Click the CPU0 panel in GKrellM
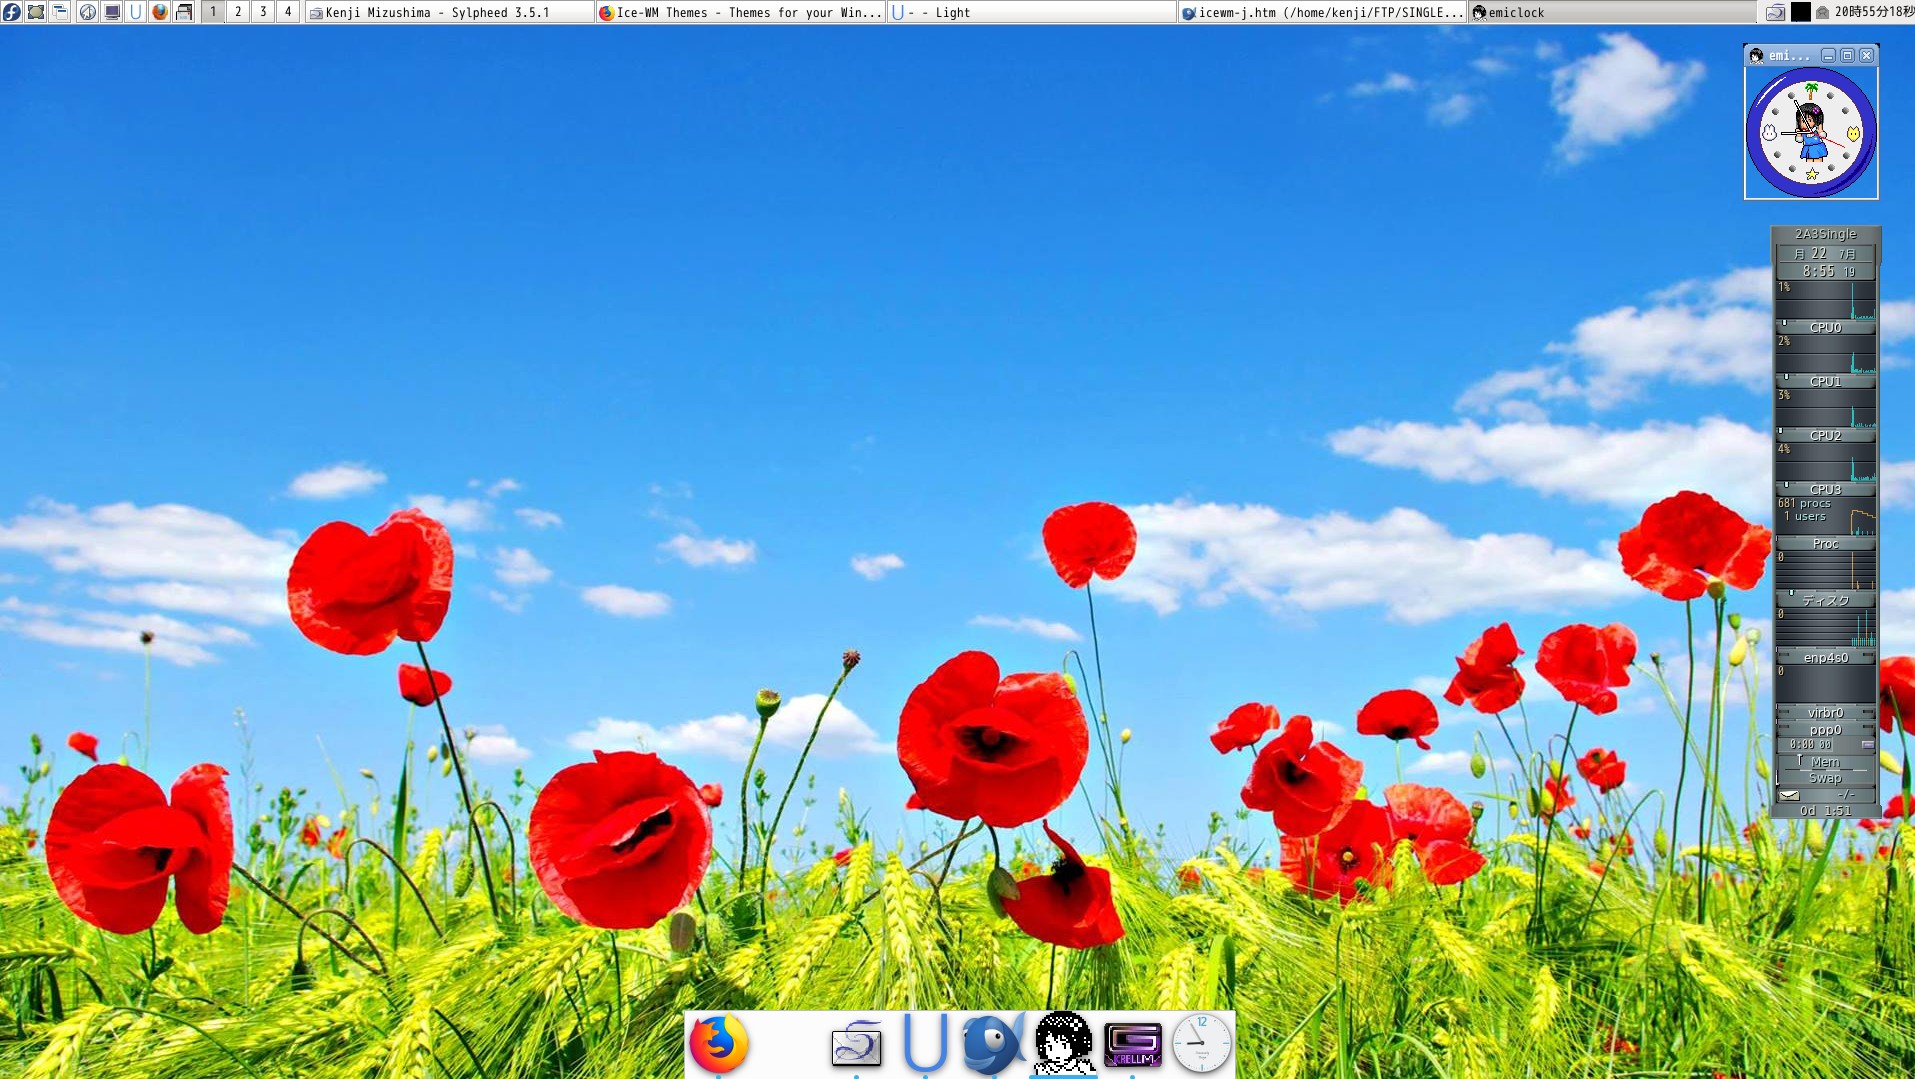The image size is (1915, 1079). click(x=1825, y=327)
